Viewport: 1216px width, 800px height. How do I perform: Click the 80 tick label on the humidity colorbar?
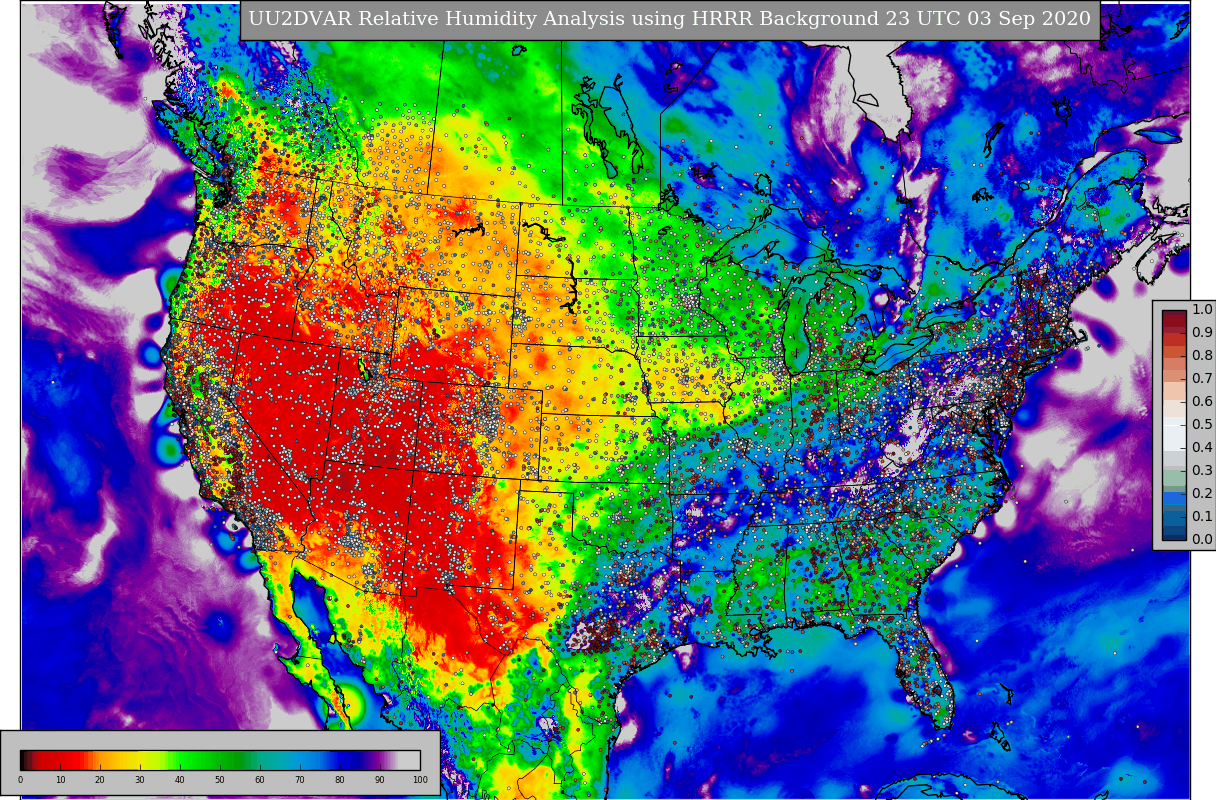point(340,779)
